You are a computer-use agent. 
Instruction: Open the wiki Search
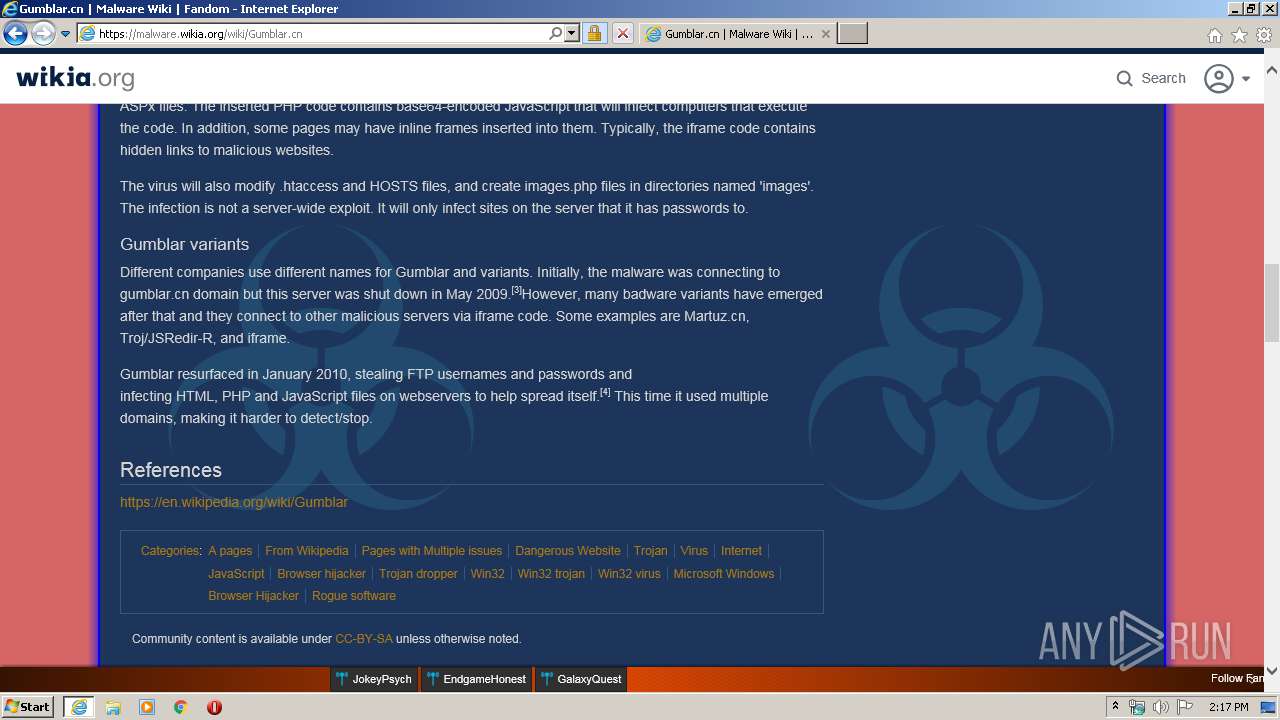[1151, 78]
